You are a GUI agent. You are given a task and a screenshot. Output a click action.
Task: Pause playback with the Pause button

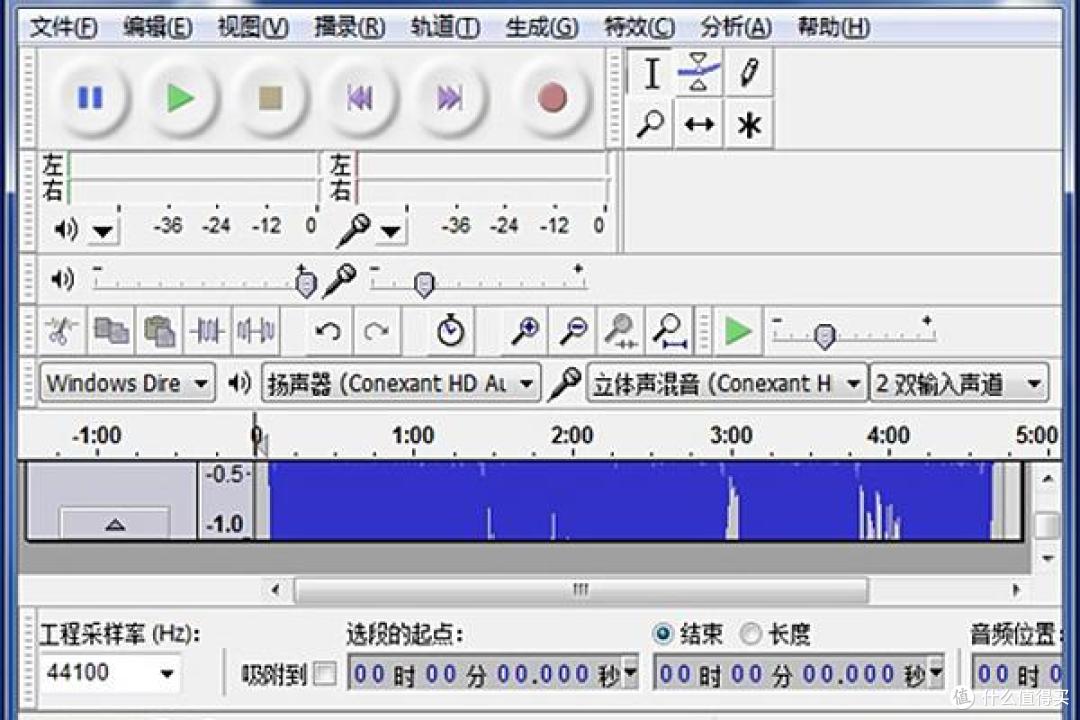coord(90,98)
